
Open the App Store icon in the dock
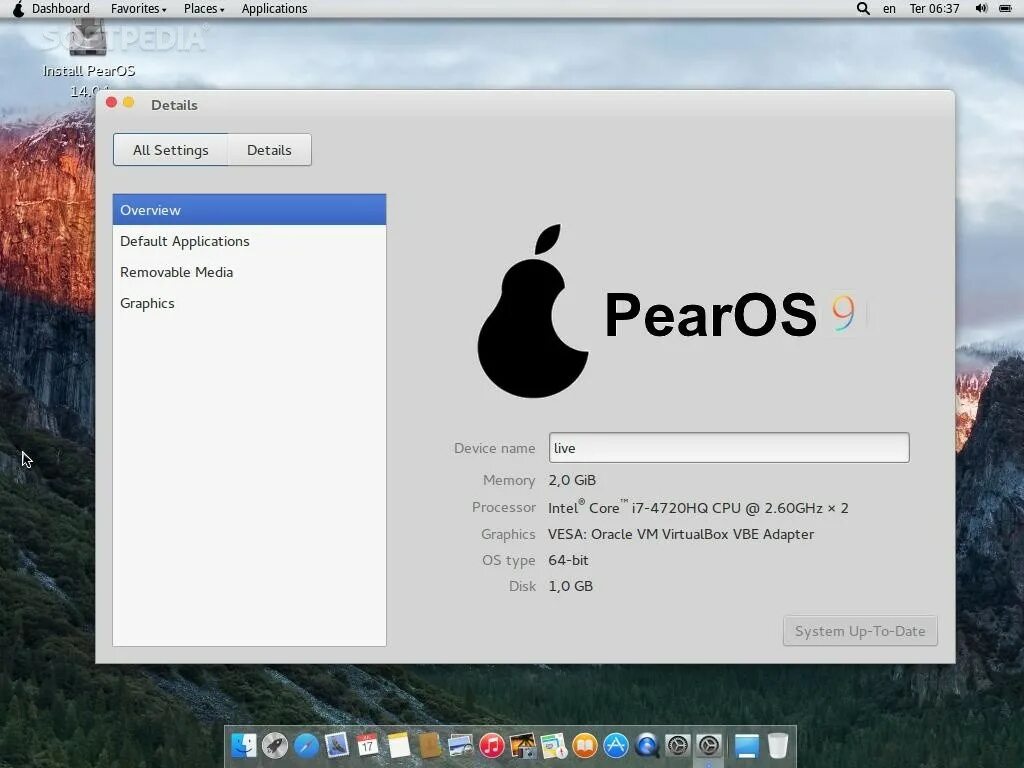coord(618,745)
